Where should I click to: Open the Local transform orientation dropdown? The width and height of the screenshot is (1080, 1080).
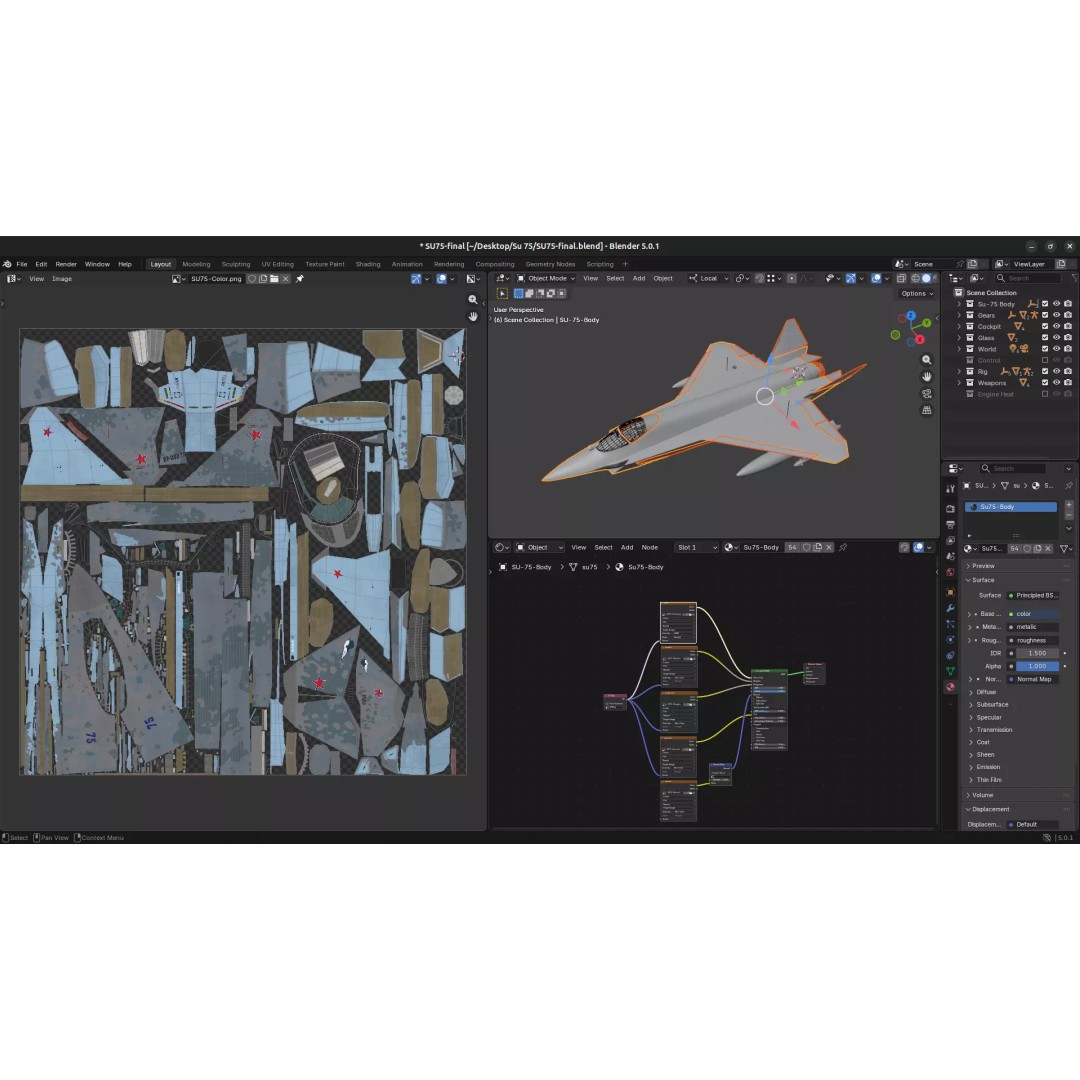pyautogui.click(x=708, y=278)
